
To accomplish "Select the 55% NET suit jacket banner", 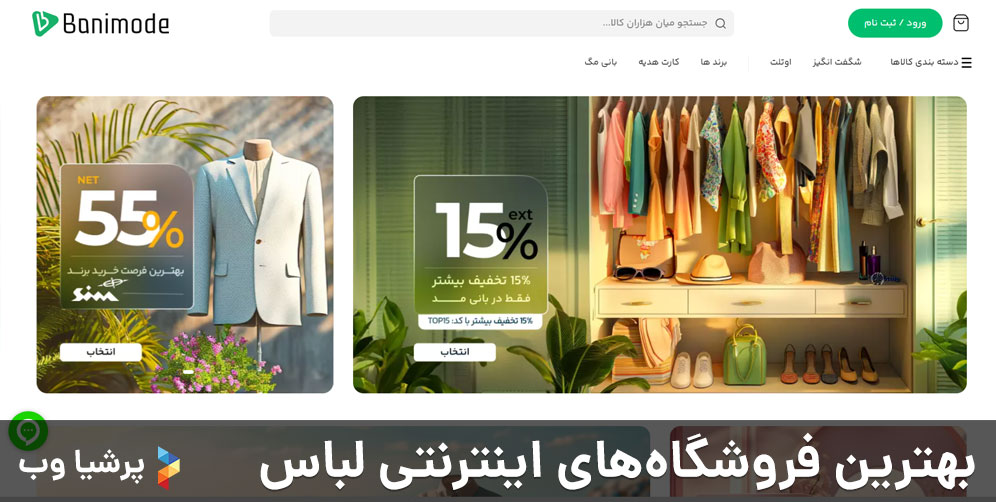I will pyautogui.click(x=185, y=245).
